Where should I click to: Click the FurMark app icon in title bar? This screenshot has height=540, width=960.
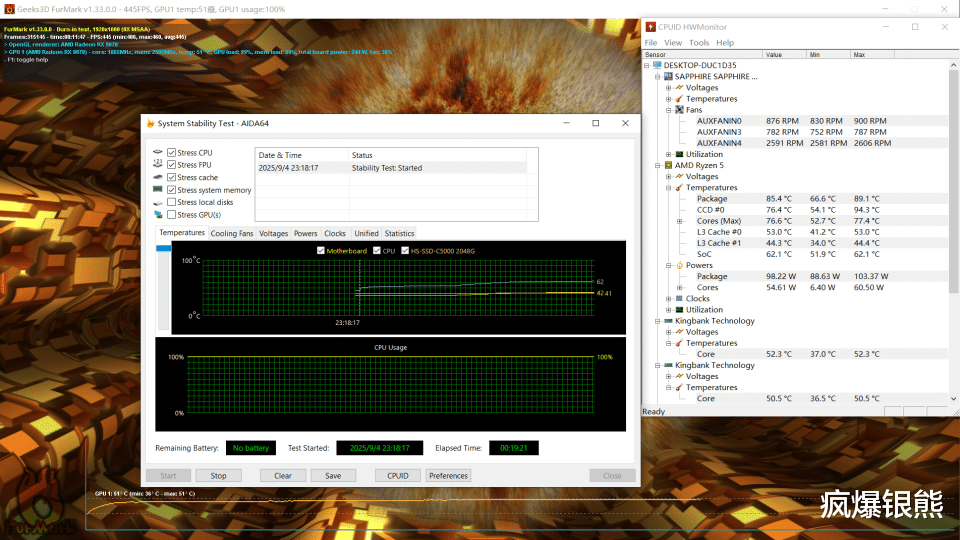(x=9, y=9)
